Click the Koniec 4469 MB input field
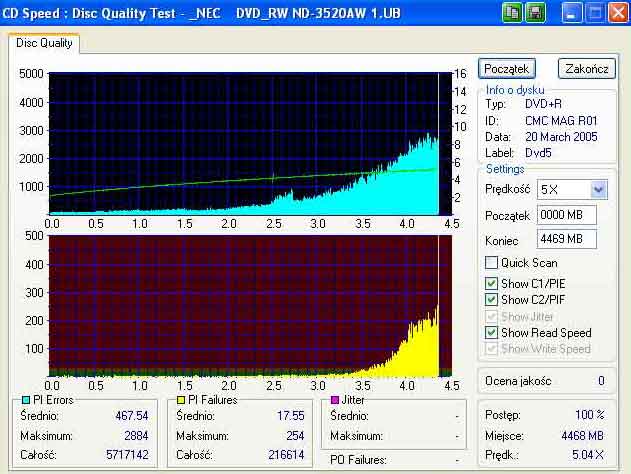The image size is (631, 474). click(x=567, y=239)
